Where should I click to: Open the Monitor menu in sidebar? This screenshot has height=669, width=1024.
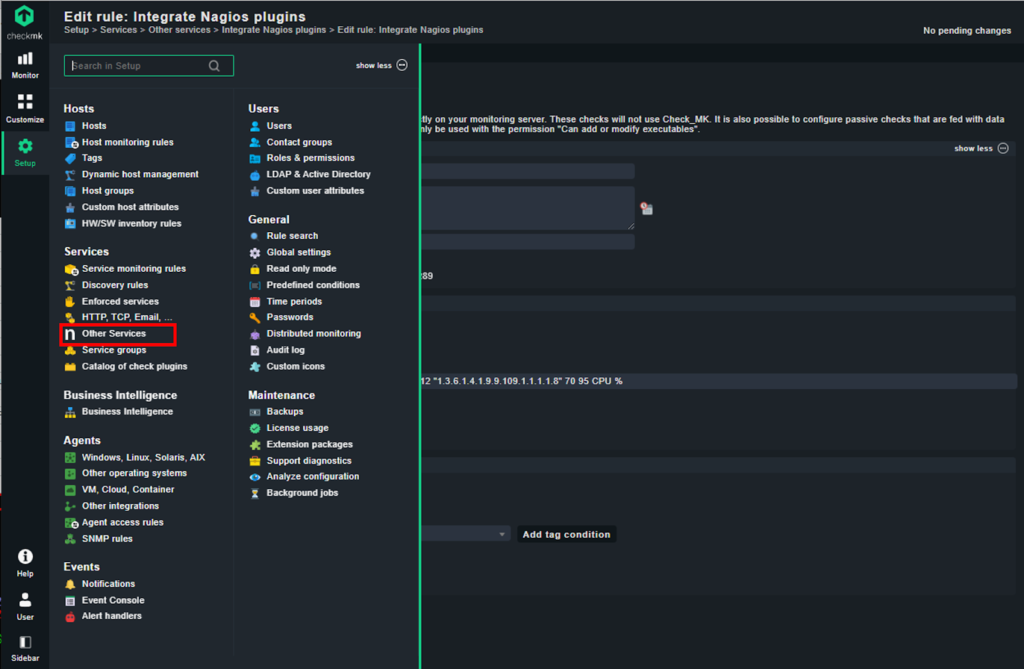[25, 65]
